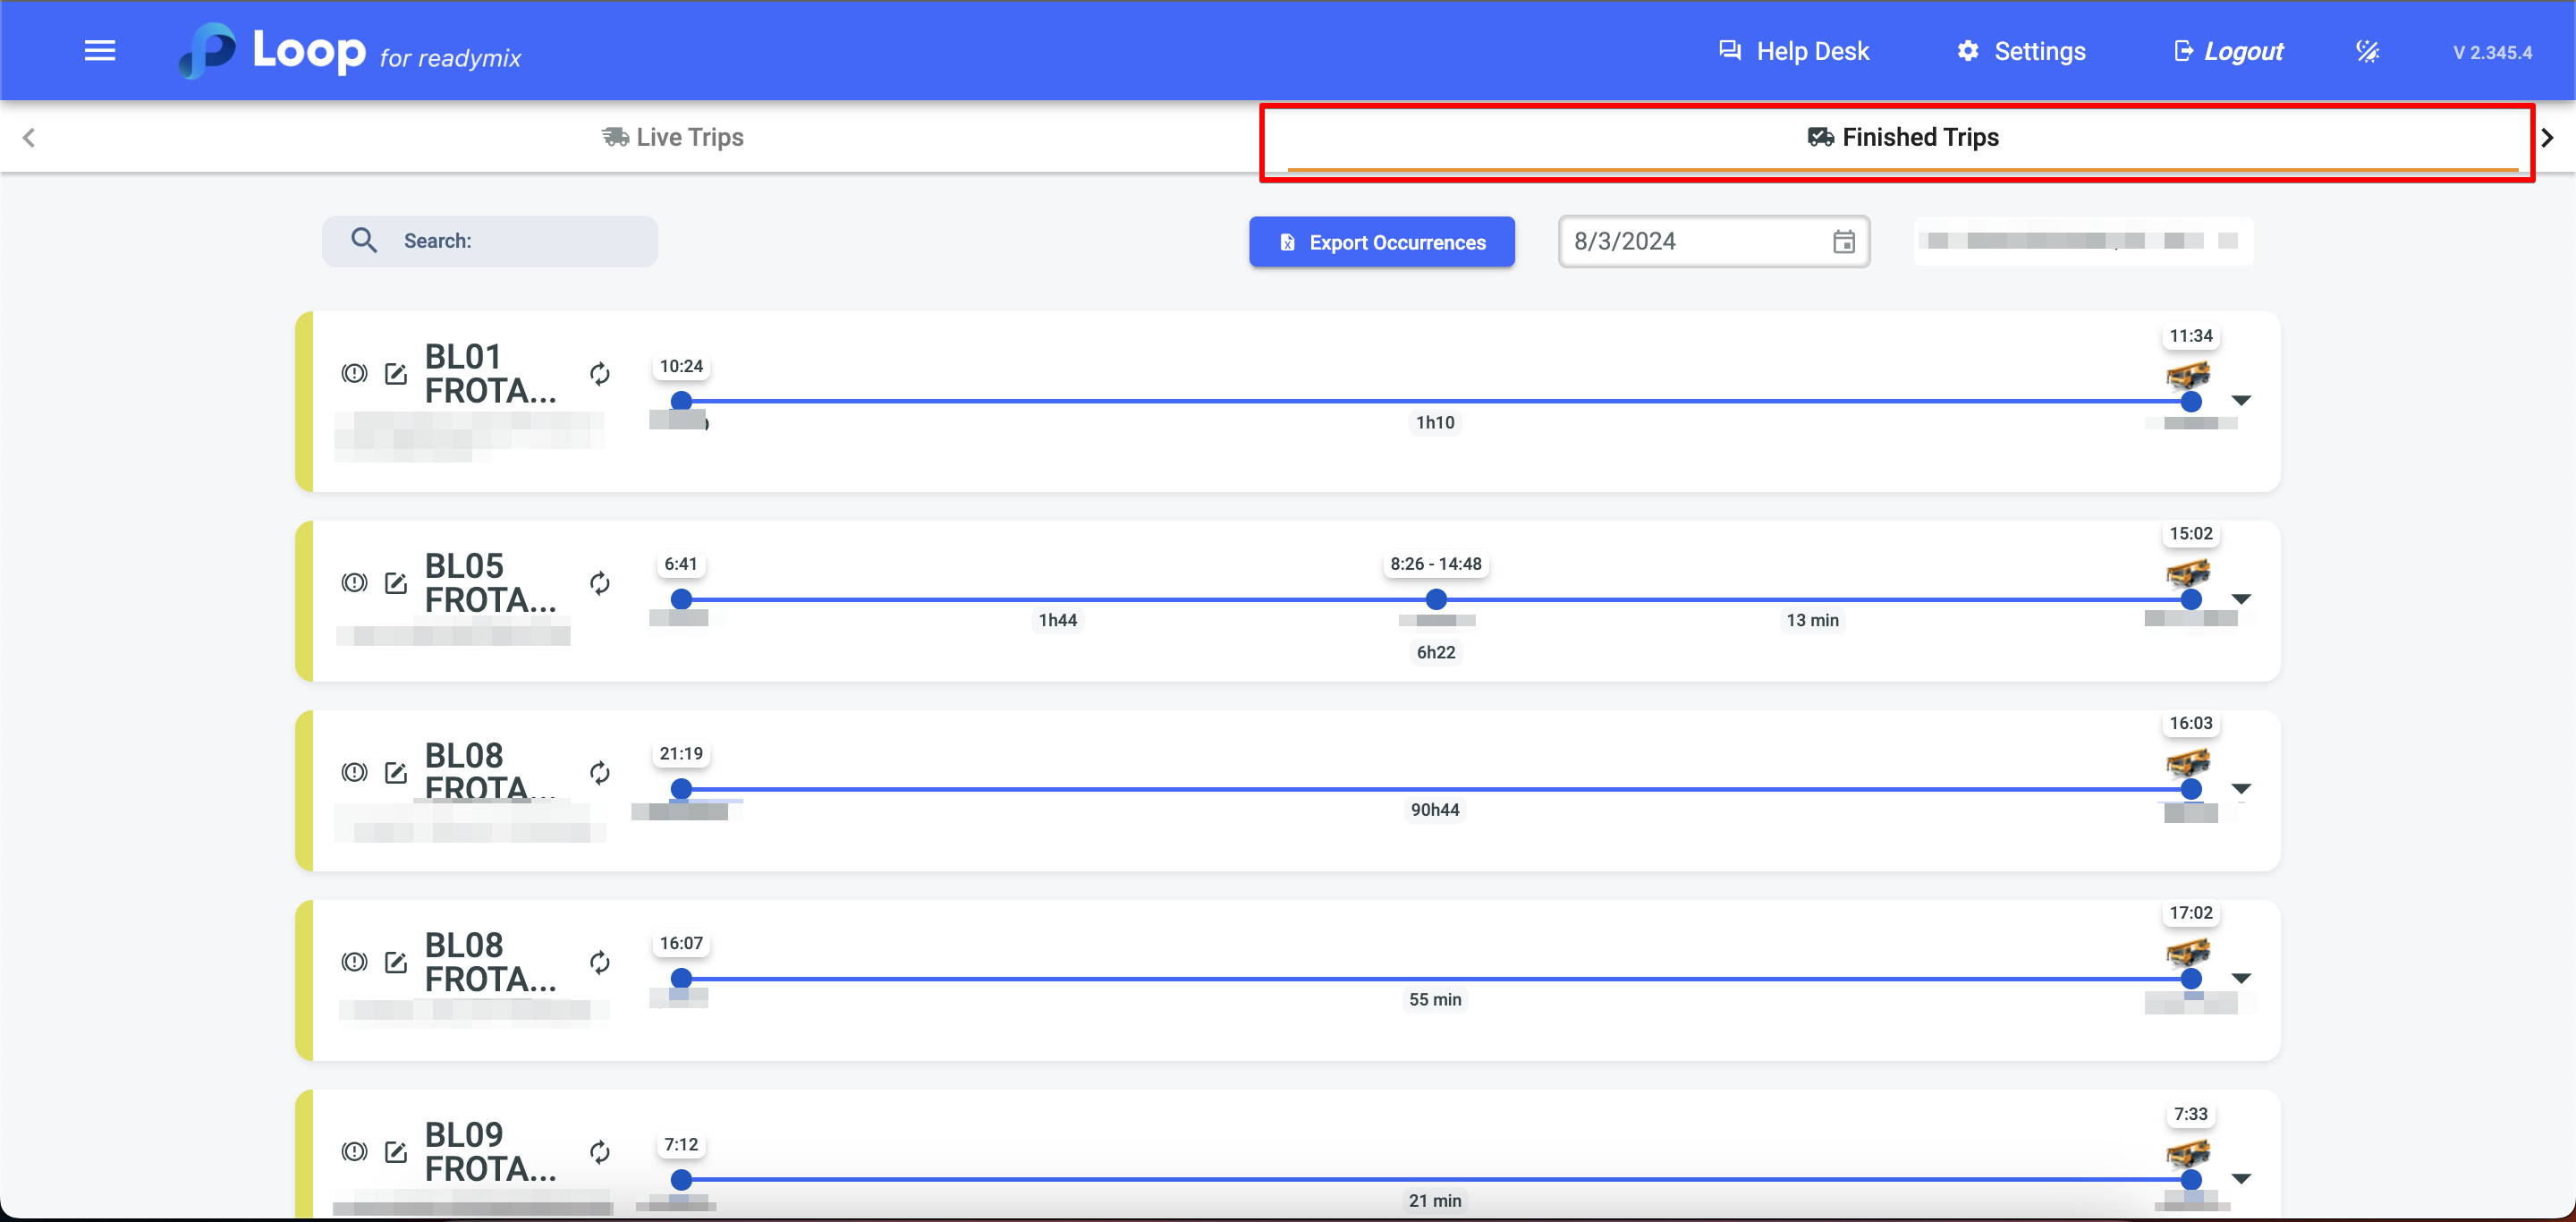Open the hamburger menu
The width and height of the screenshot is (2576, 1222).
point(99,50)
